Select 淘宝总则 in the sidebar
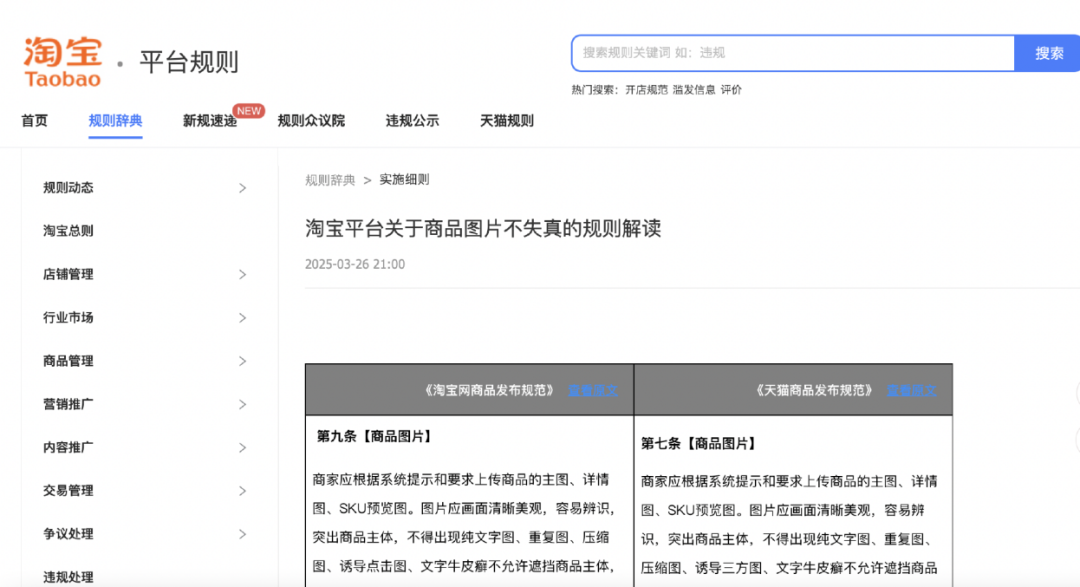Image resolution: width=1080 pixels, height=587 pixels. point(68,231)
